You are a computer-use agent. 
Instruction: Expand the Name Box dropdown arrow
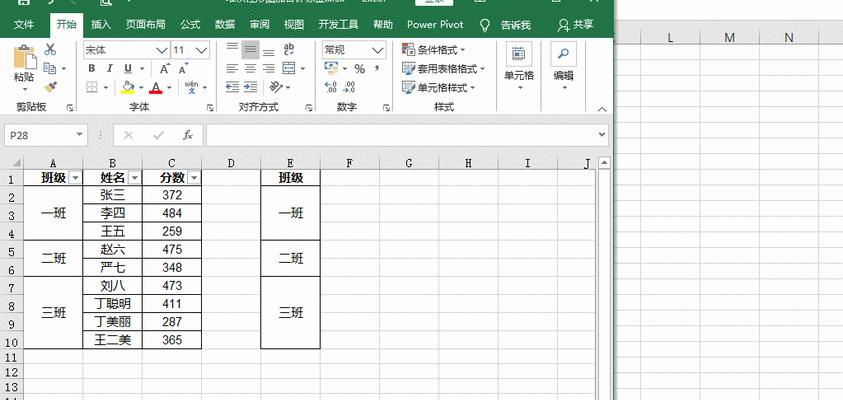coord(80,135)
